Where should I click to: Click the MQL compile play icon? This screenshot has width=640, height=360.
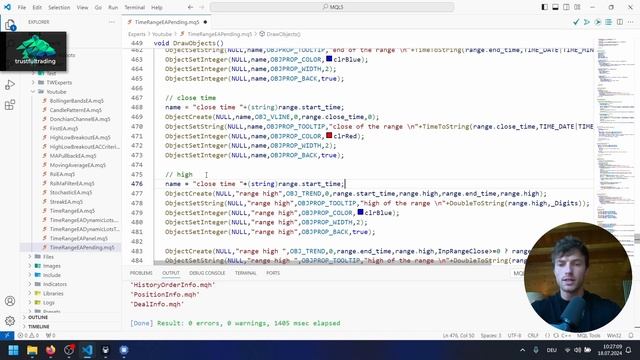click(x=587, y=22)
